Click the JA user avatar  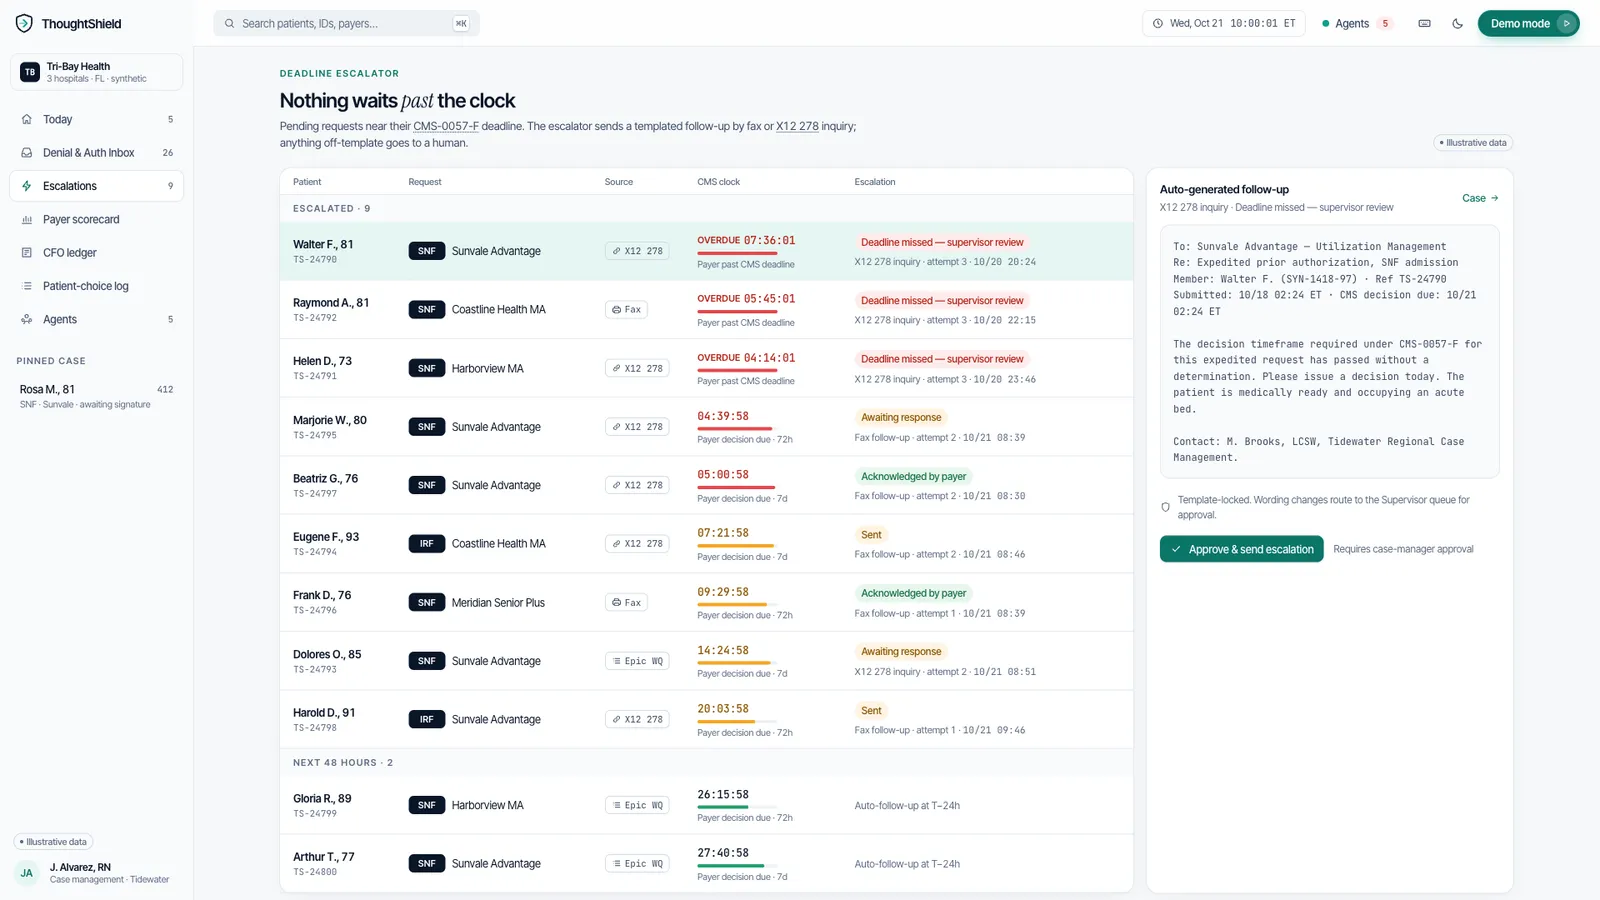click(x=27, y=873)
